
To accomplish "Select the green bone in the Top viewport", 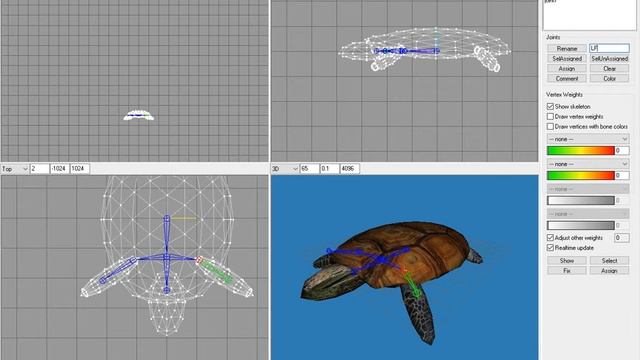I will [217, 272].
